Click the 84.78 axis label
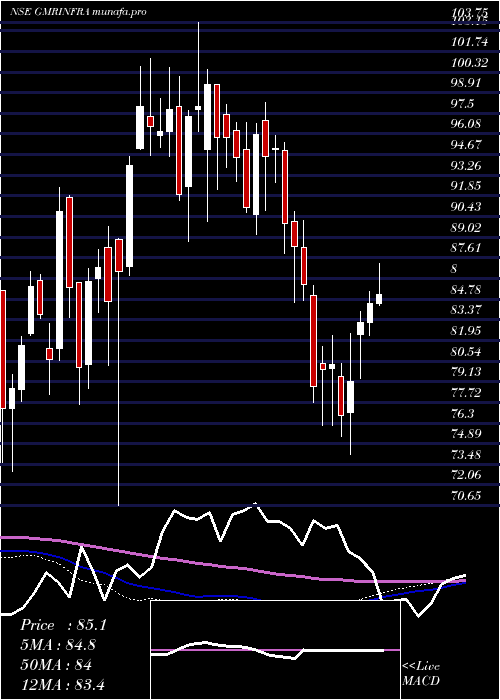 [x=466, y=290]
